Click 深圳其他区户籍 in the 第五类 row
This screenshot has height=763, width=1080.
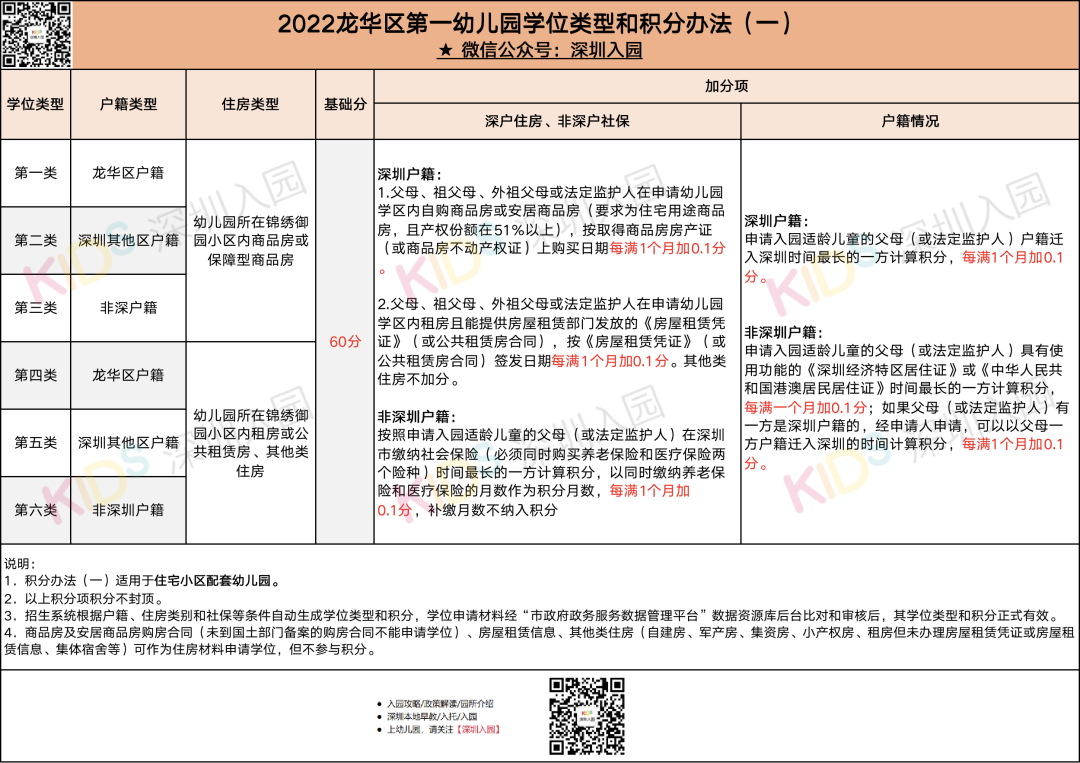(128, 443)
